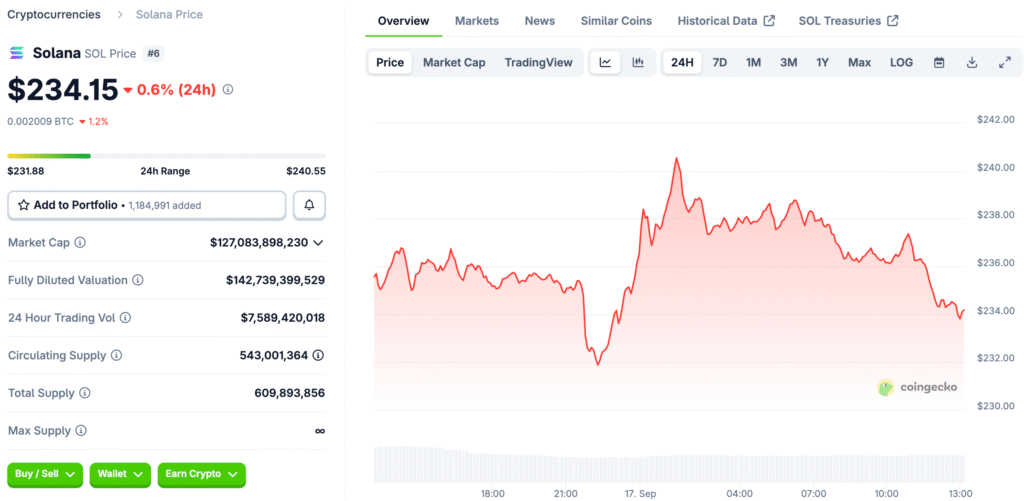Click the $142,739,399,529 valuation value
1024x501 pixels.
tap(276, 280)
